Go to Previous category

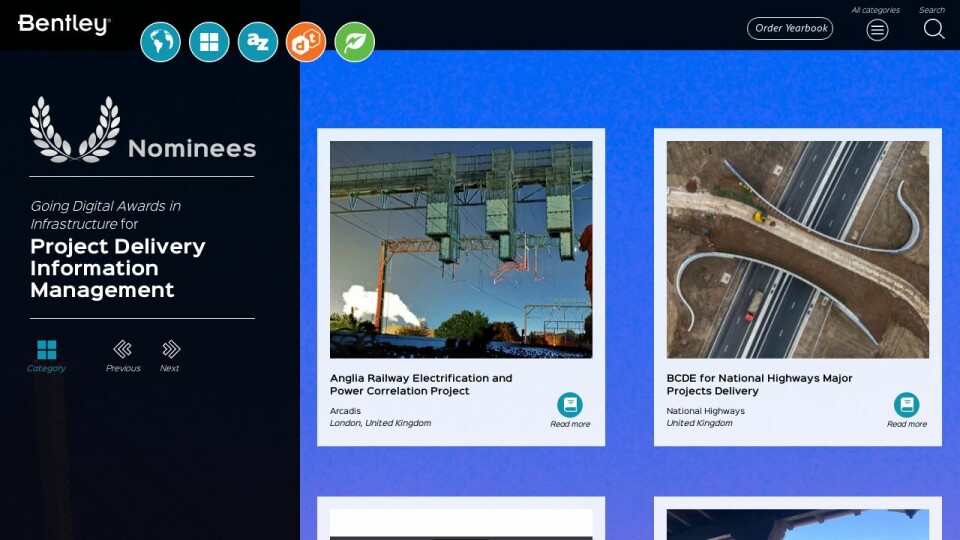[x=123, y=349]
